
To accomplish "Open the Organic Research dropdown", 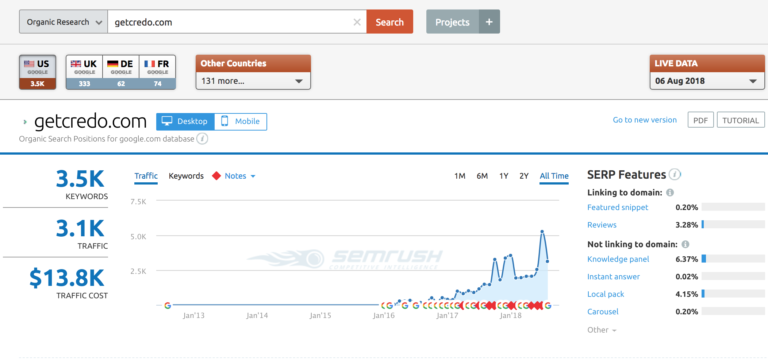I will (x=63, y=22).
